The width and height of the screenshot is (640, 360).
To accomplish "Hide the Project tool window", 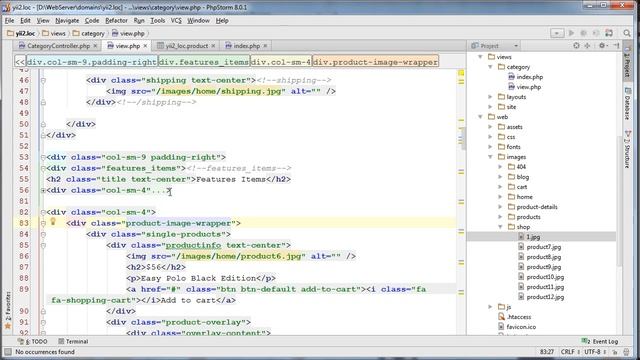I will tap(616, 46).
